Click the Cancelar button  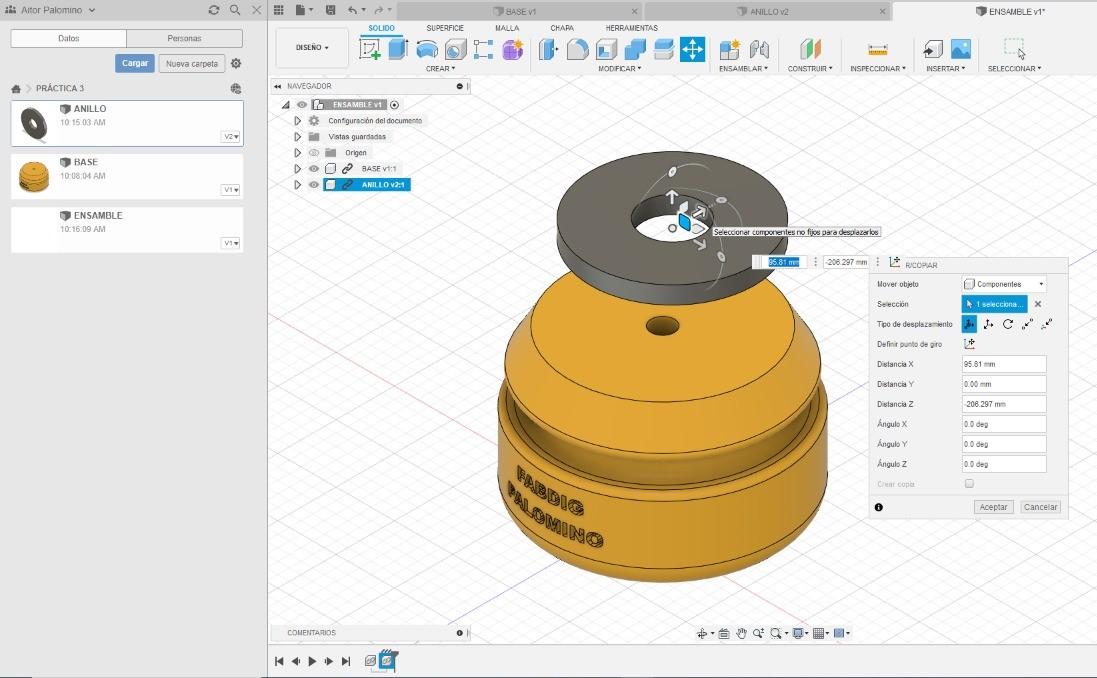tap(1040, 507)
